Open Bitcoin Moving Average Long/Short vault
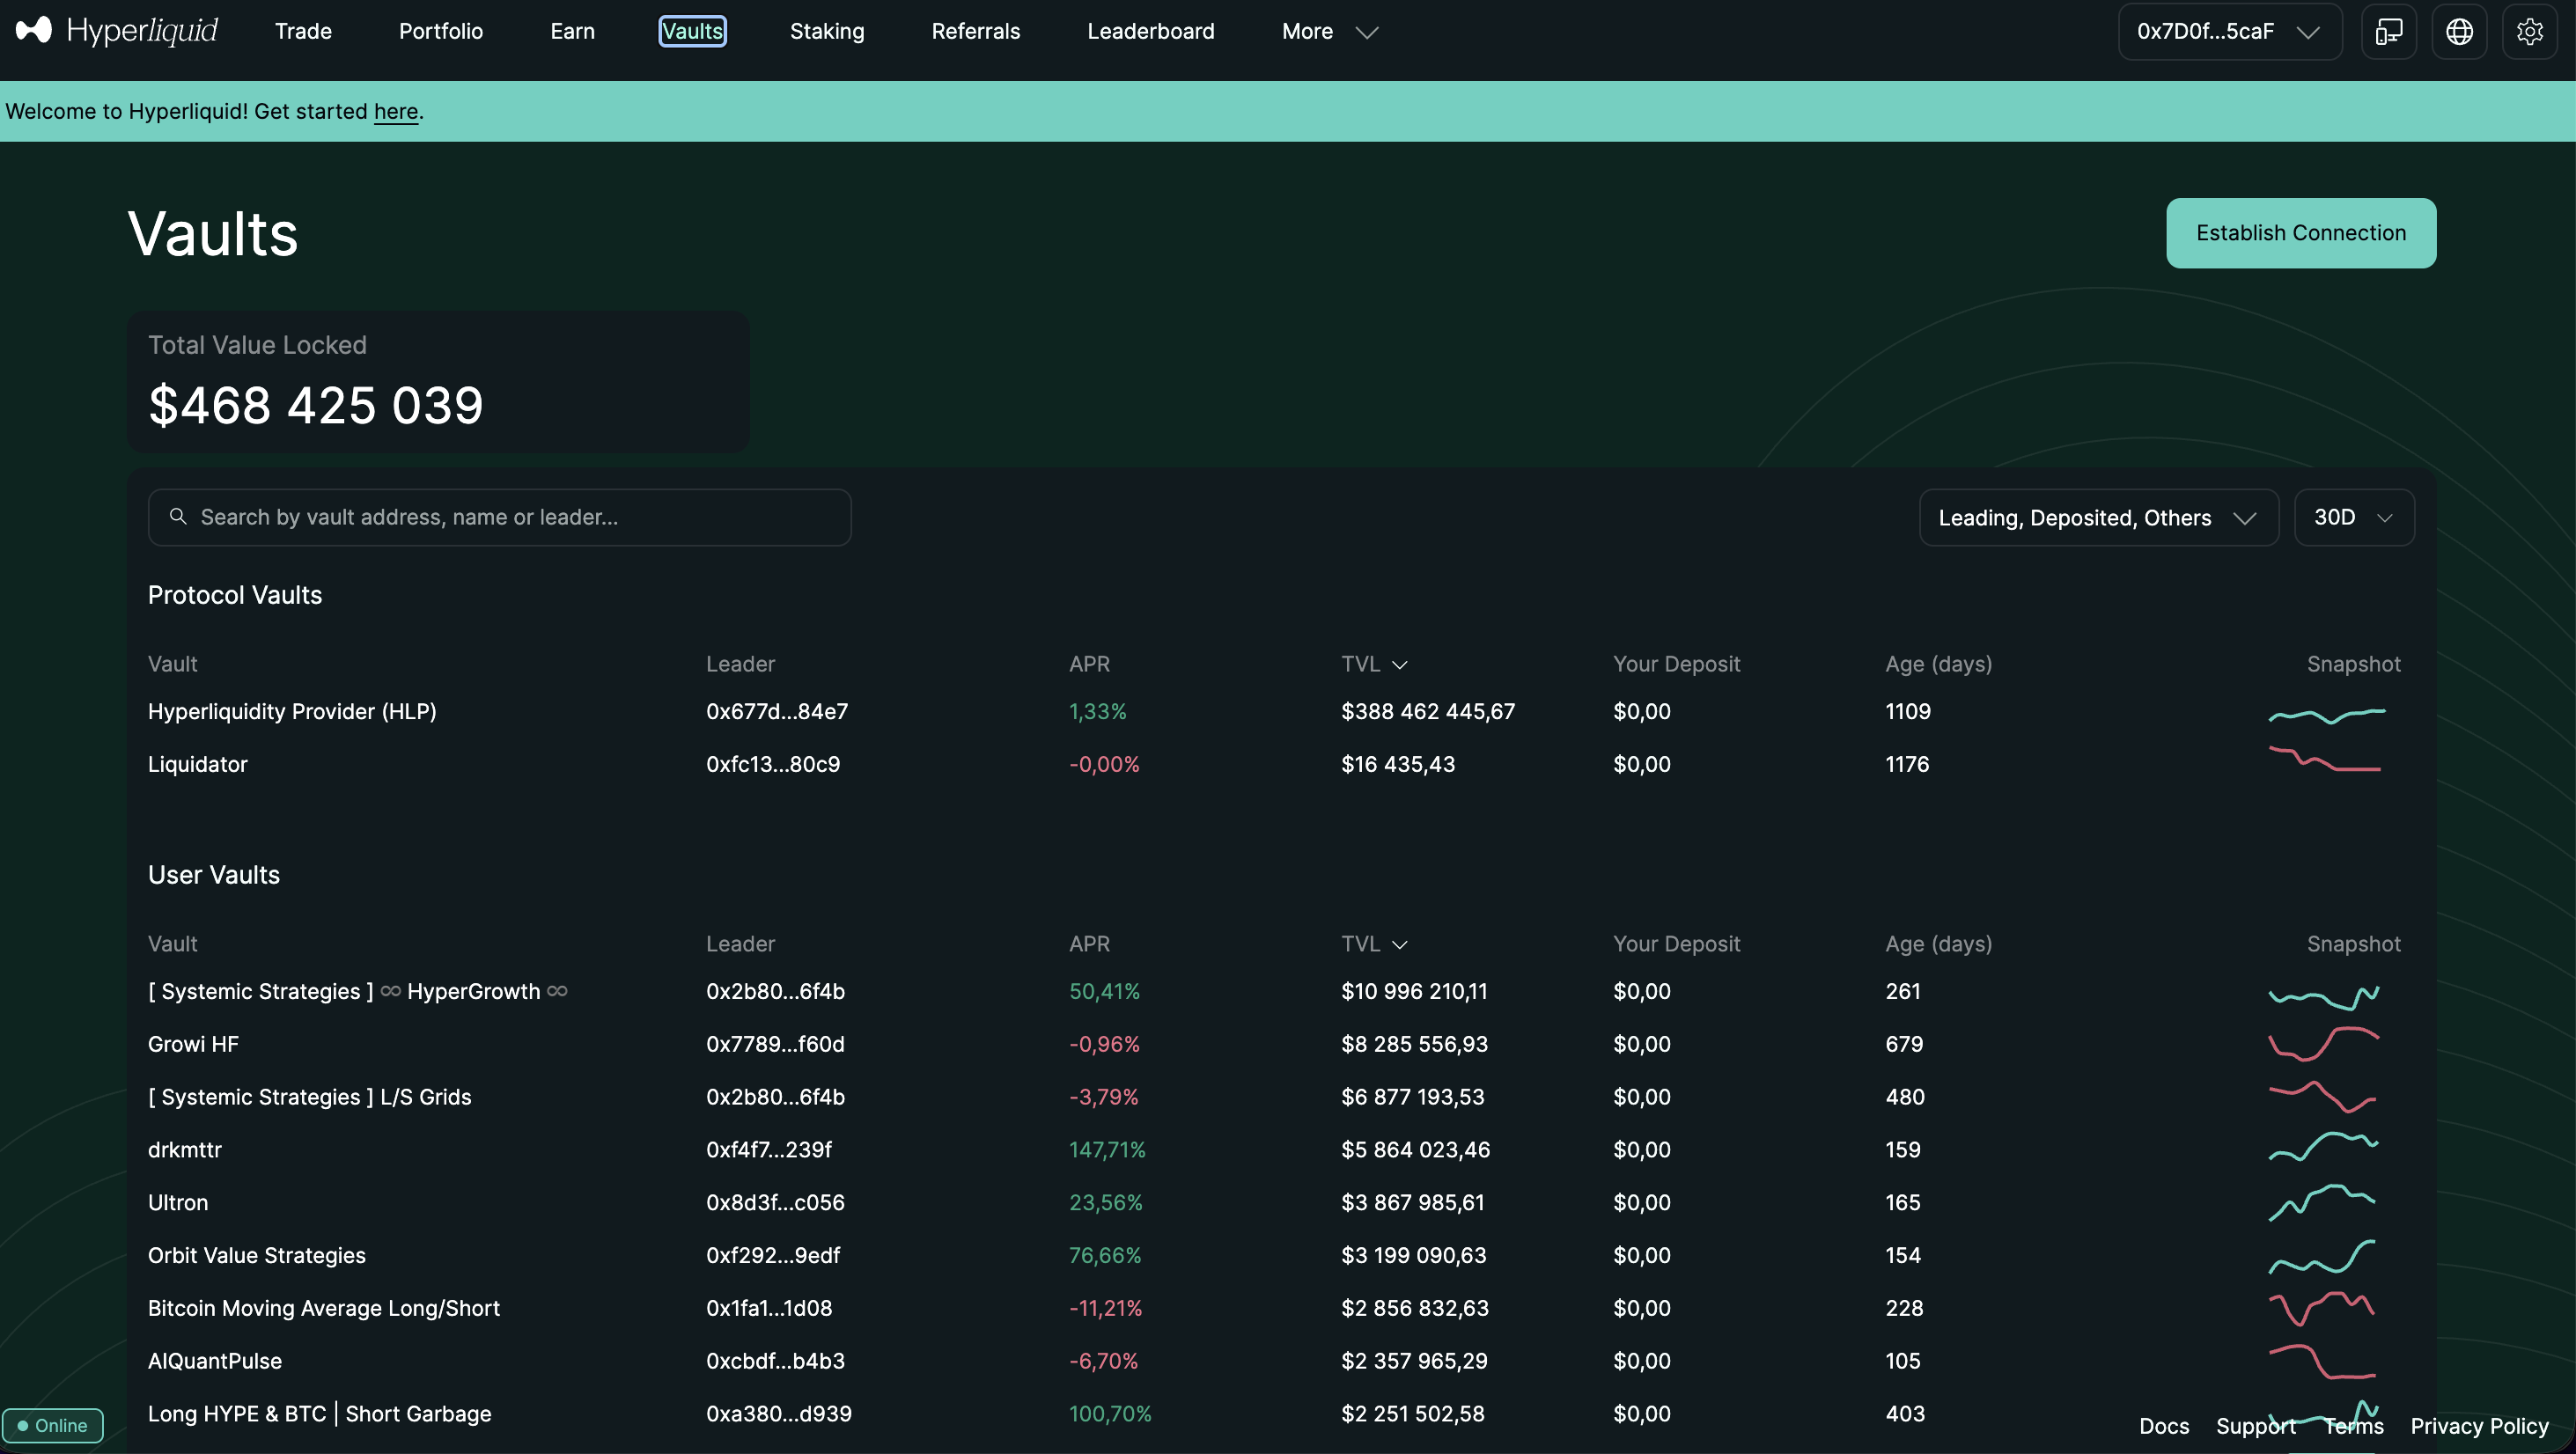This screenshot has width=2576, height=1454. (x=324, y=1308)
